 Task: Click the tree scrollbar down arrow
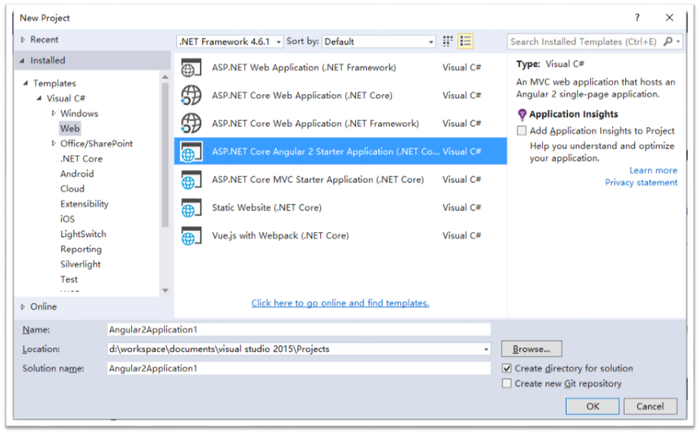pos(165,291)
